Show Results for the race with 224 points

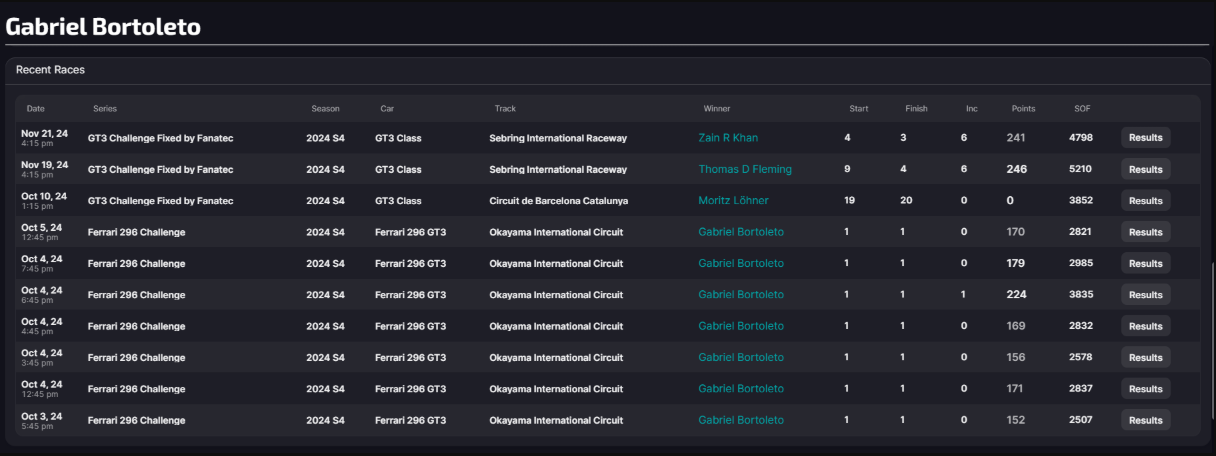(x=1145, y=295)
